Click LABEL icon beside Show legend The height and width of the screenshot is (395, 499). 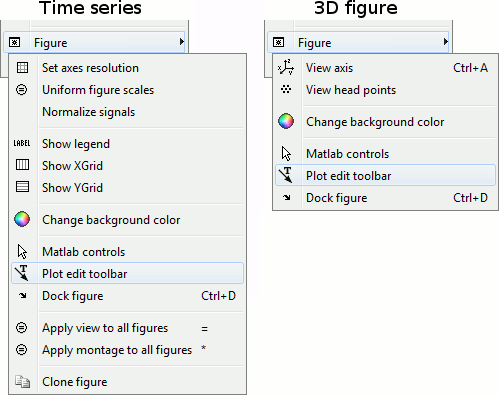tap(22, 143)
